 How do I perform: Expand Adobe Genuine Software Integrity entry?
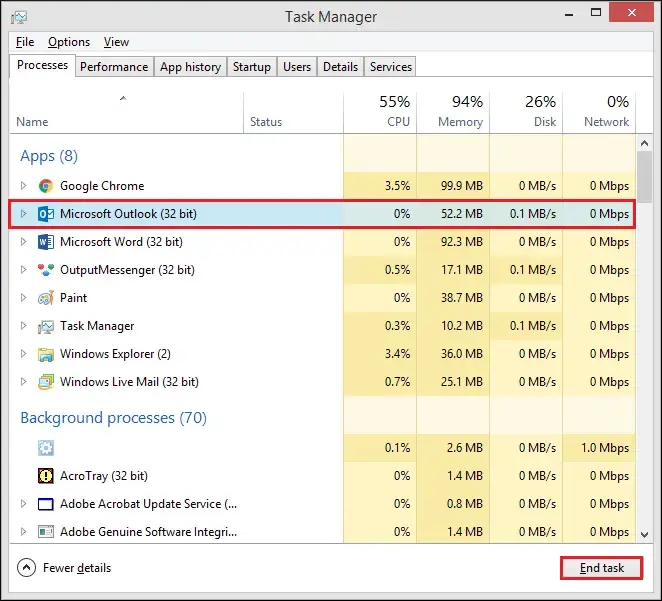(x=23, y=532)
